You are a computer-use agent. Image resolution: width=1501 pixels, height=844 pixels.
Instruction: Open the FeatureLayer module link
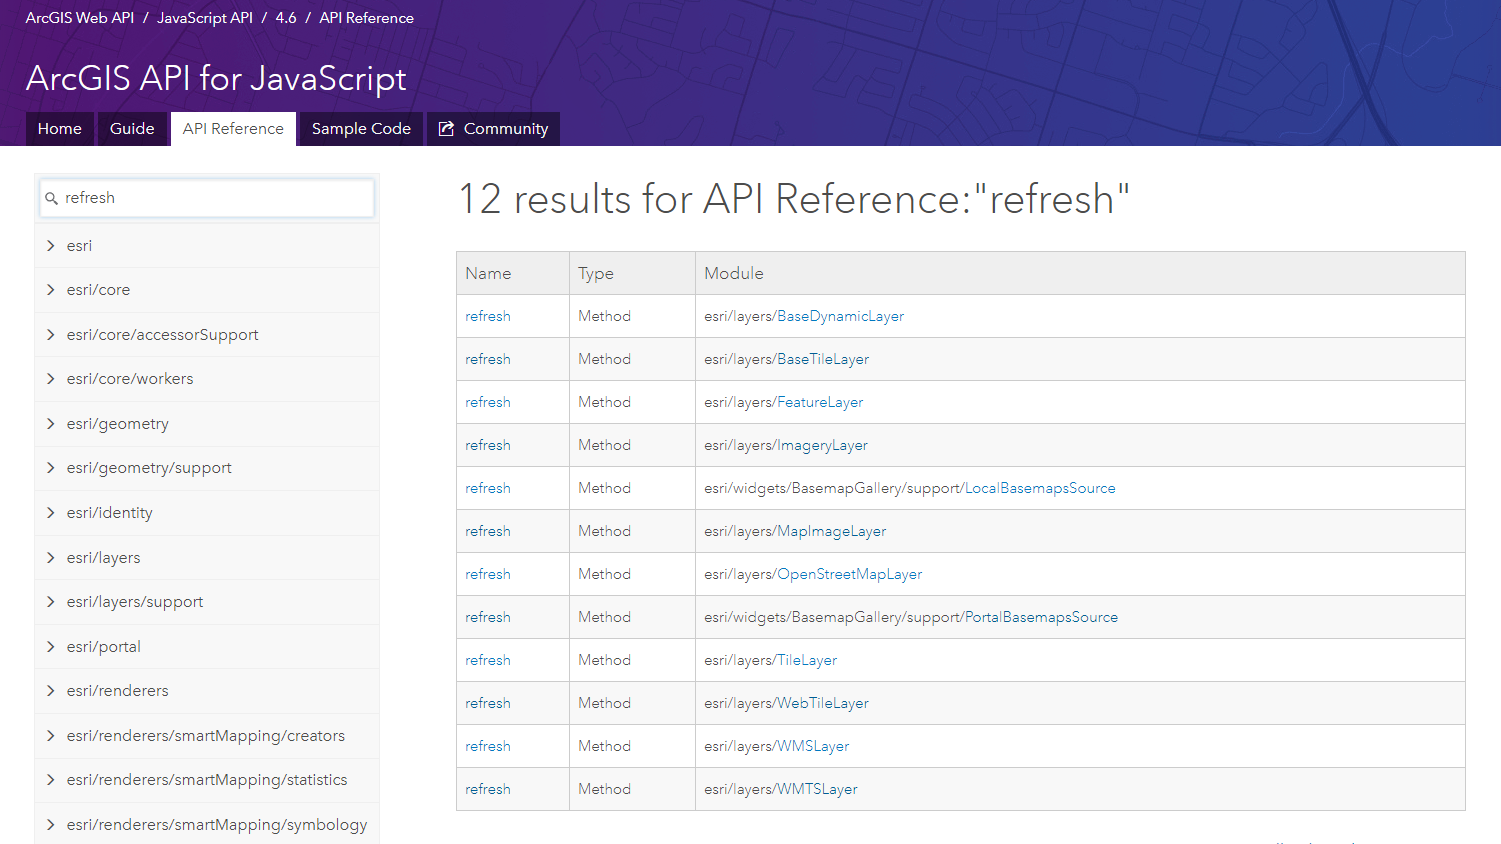coord(820,402)
